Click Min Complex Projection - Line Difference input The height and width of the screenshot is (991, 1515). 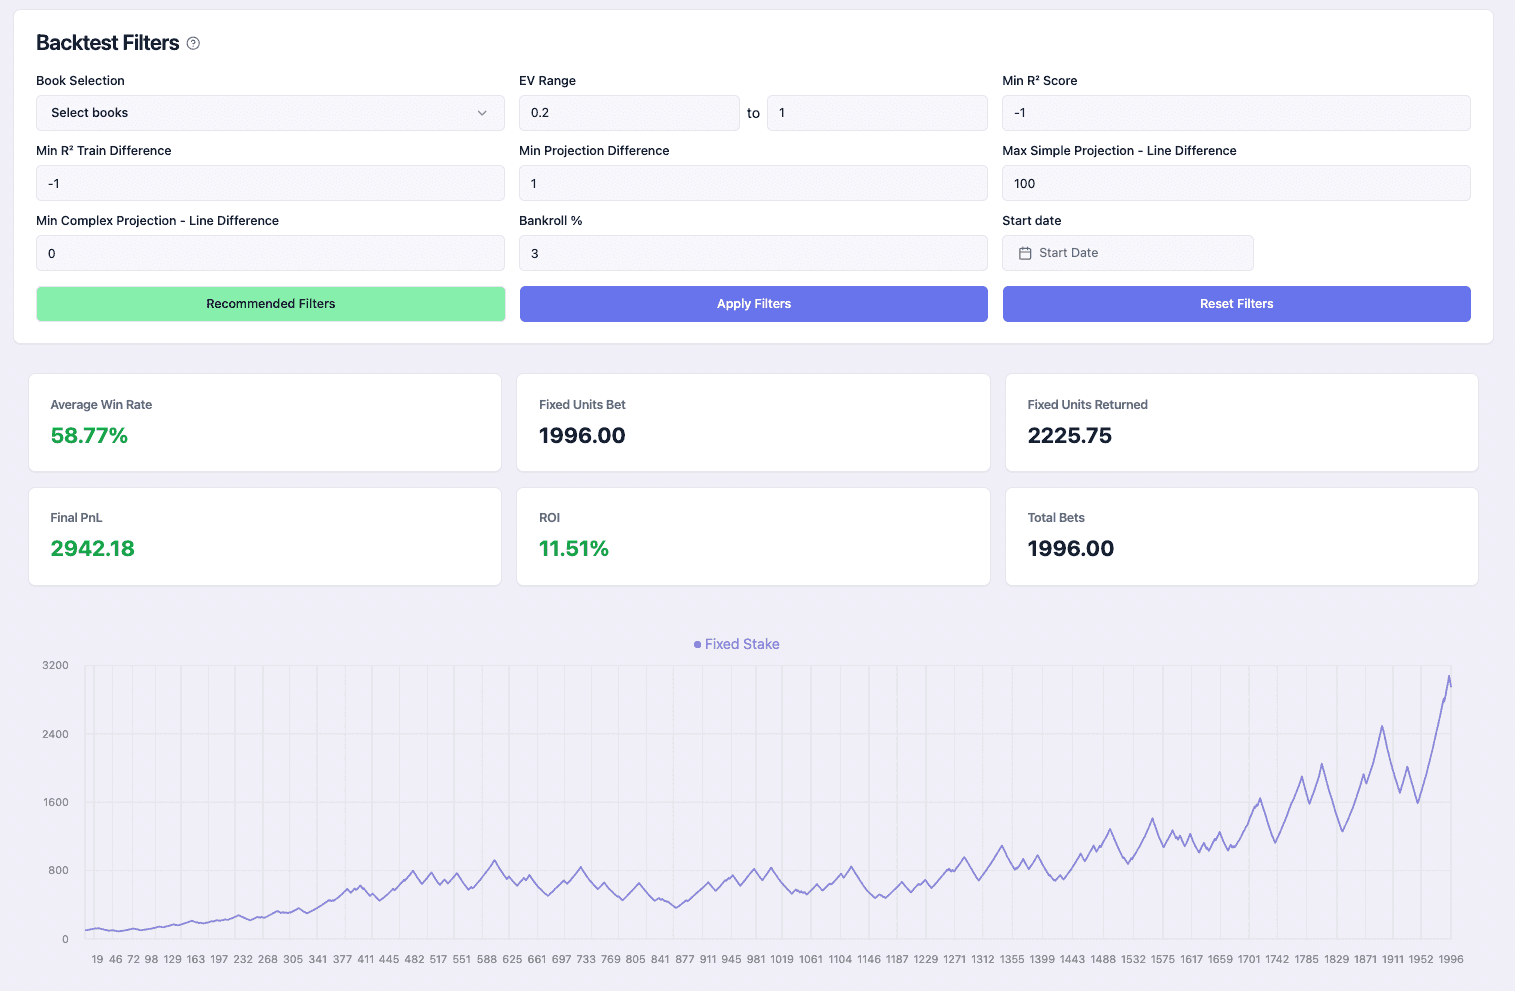click(x=270, y=253)
